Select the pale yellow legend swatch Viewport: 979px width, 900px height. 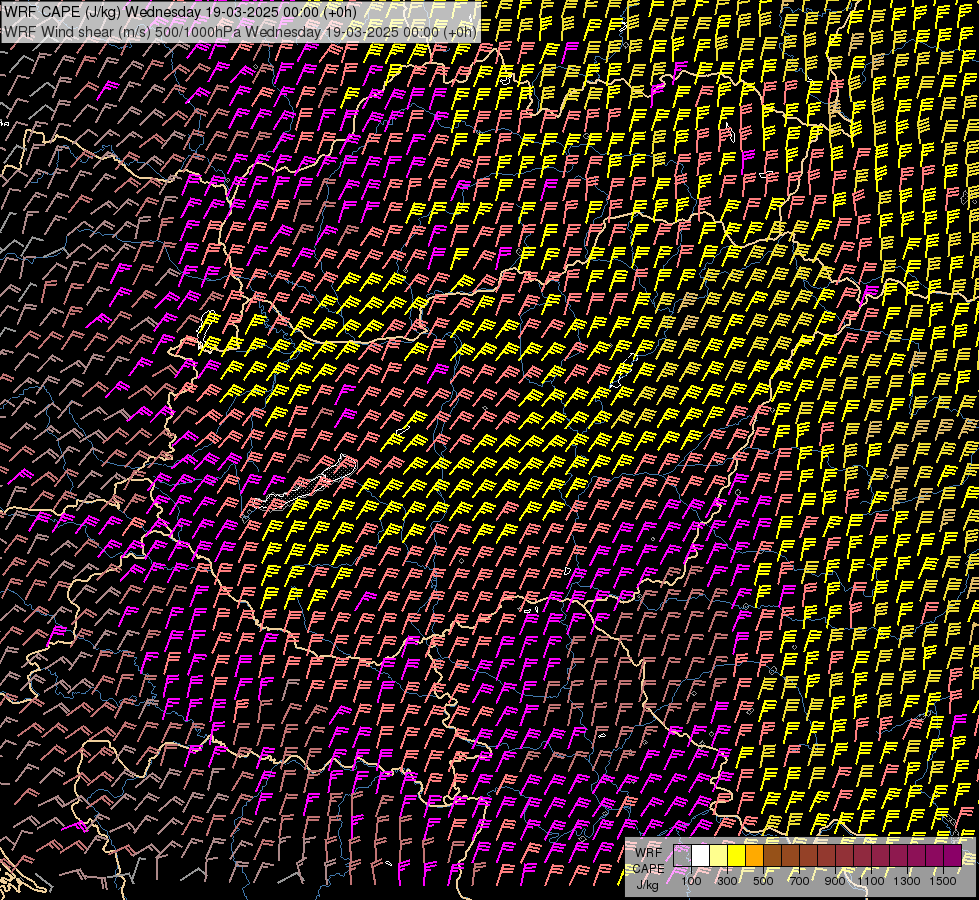(719, 855)
